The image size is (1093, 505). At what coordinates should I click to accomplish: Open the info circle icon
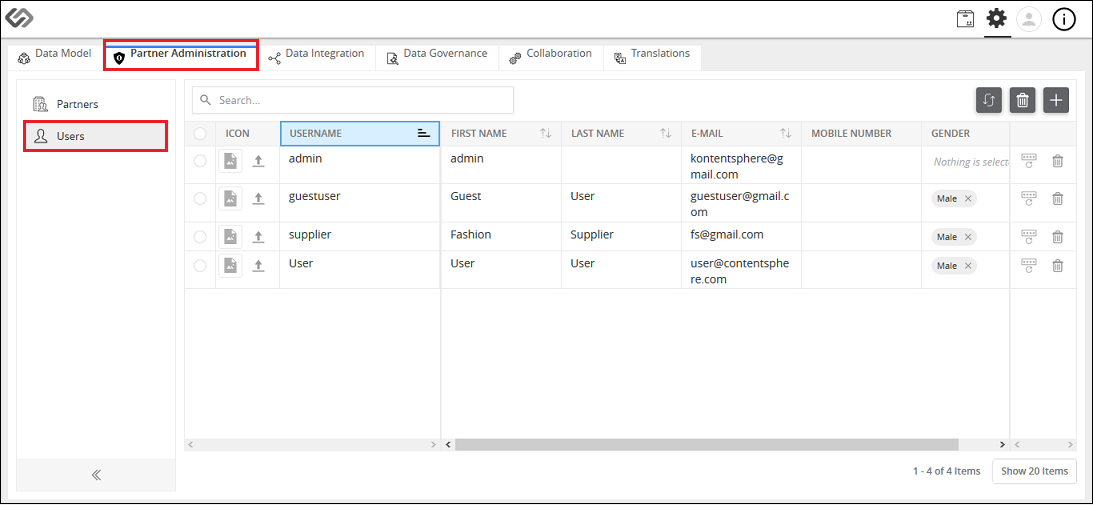click(1064, 20)
